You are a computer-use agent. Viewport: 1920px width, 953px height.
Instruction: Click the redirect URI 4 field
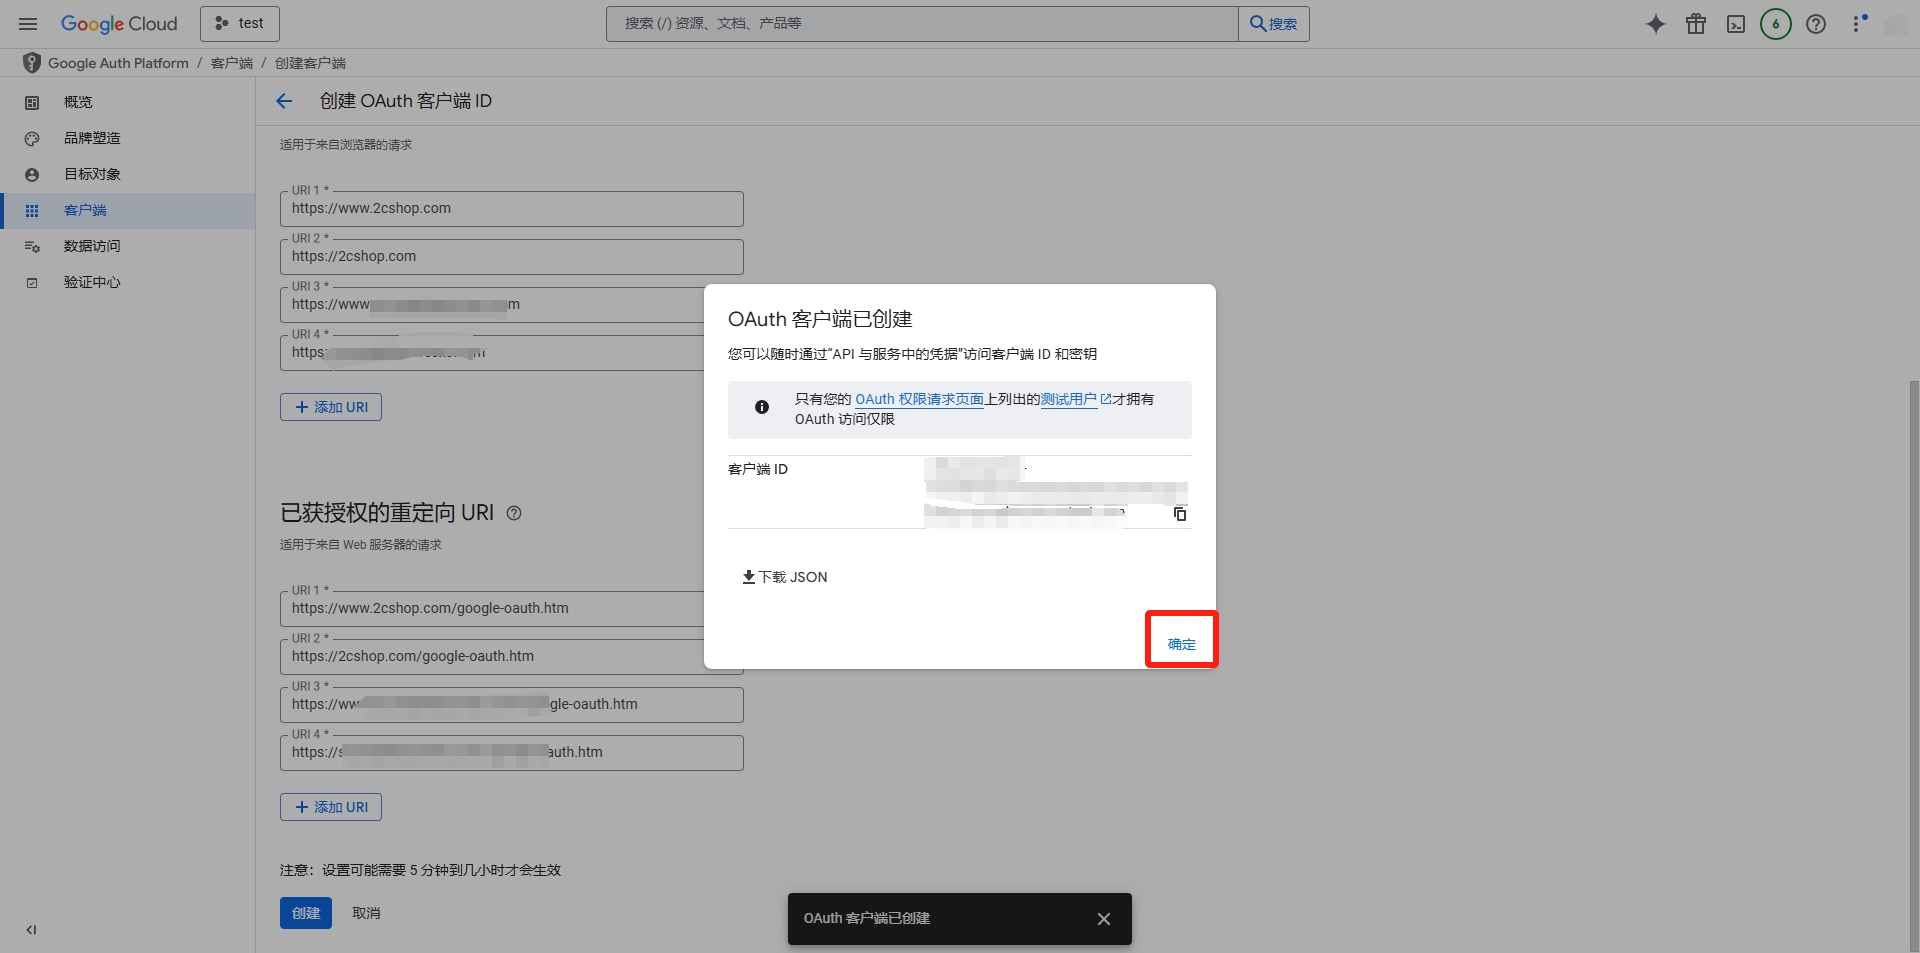[x=512, y=752]
